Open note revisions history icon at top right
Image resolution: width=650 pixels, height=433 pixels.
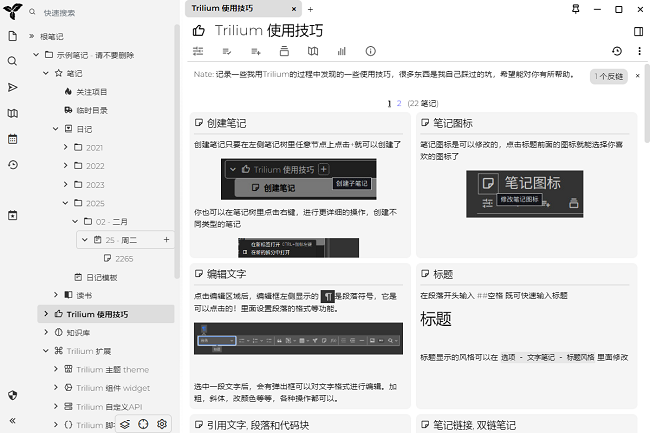click(616, 51)
